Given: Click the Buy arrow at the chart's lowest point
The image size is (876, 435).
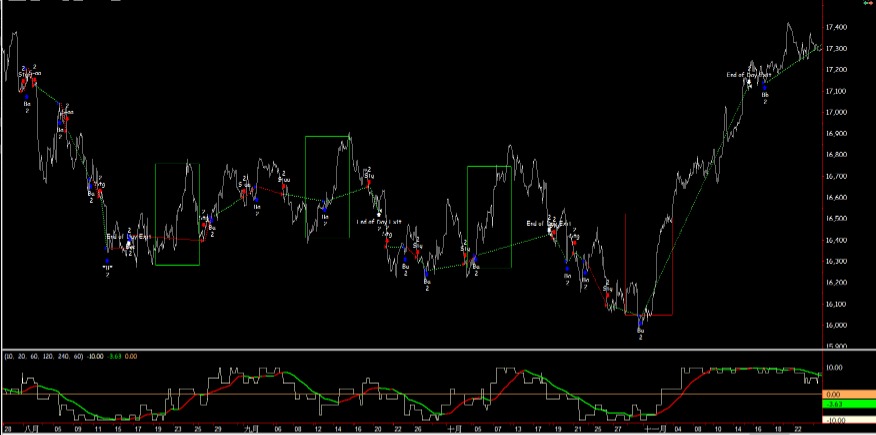Looking at the screenshot, I should tap(641, 320).
